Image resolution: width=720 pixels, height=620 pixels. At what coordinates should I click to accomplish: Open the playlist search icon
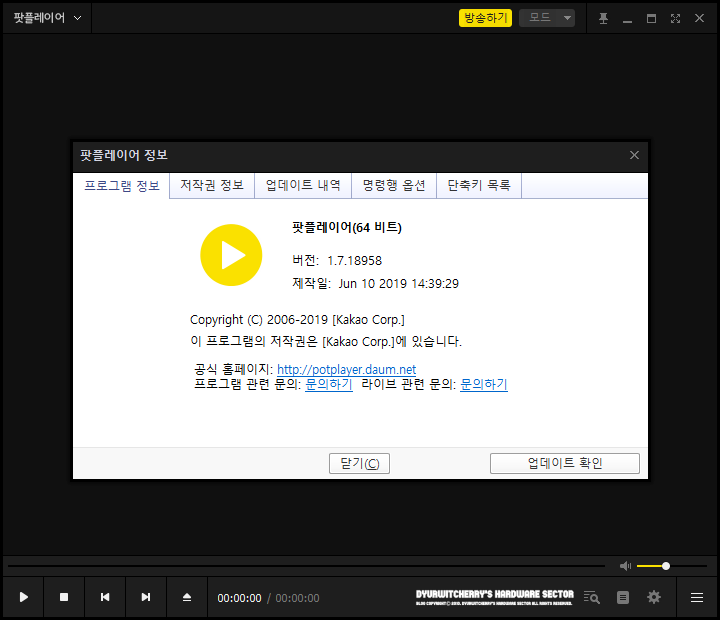click(x=591, y=597)
